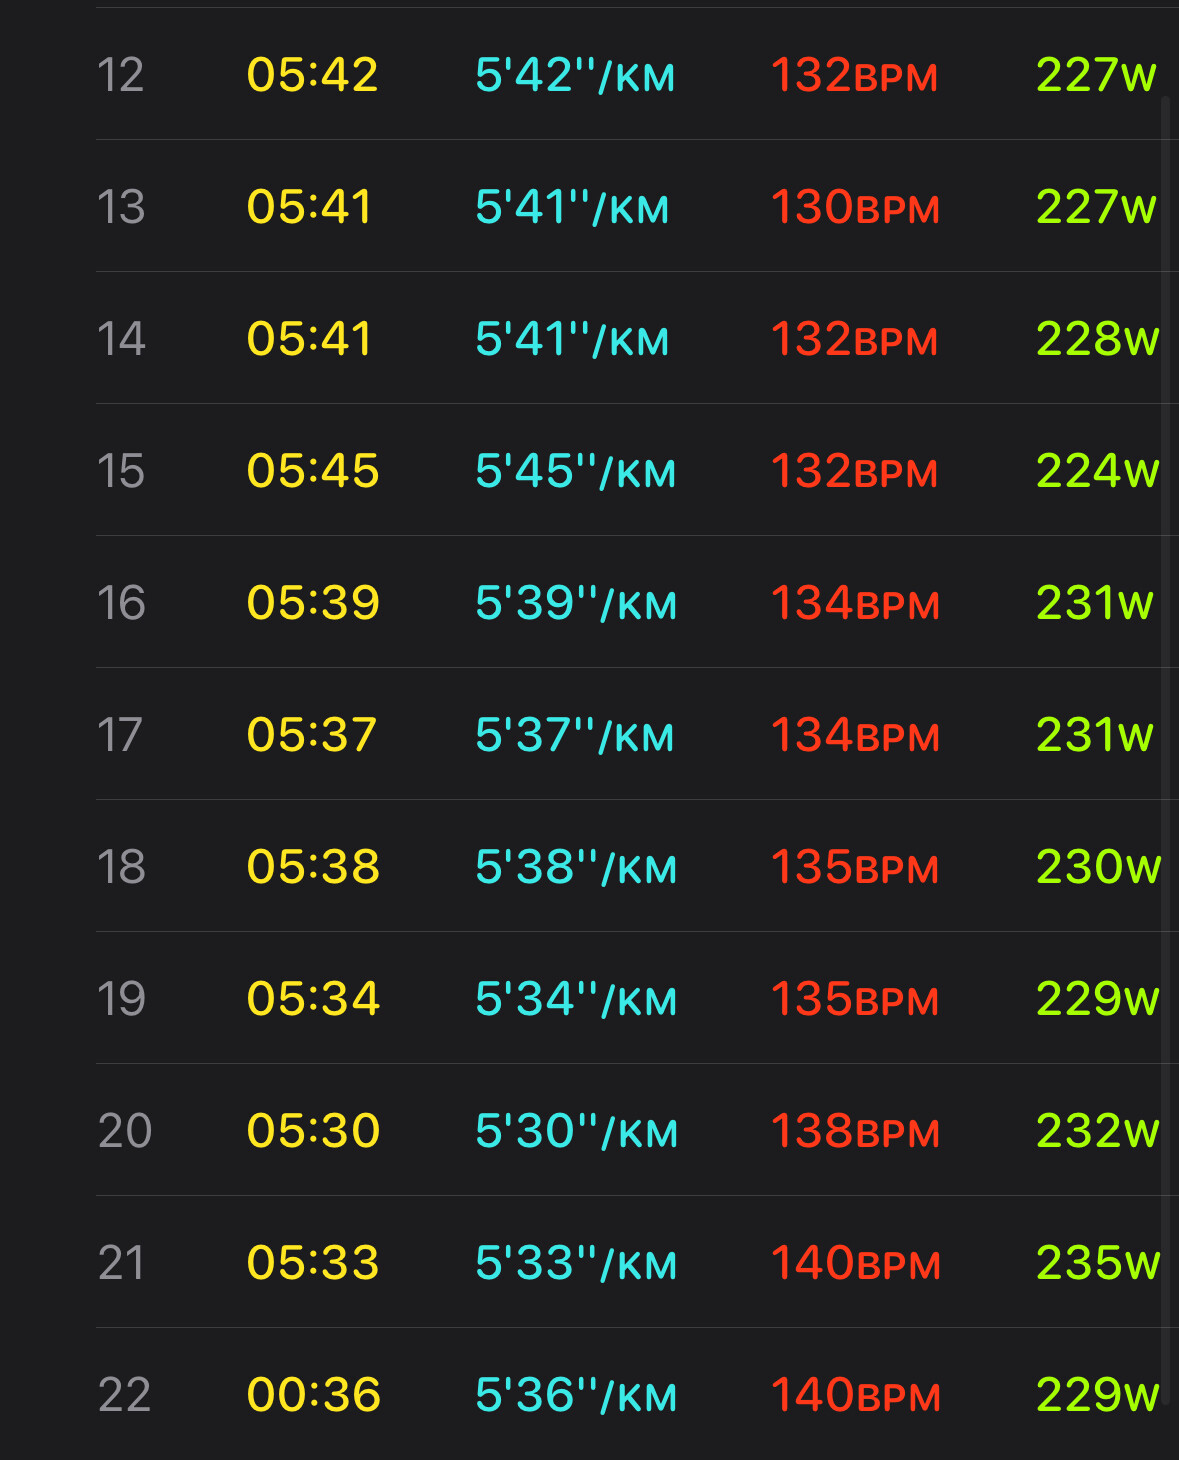This screenshot has height=1460, width=1179.
Task: Tap the split number 20 label
Action: coord(124,1131)
